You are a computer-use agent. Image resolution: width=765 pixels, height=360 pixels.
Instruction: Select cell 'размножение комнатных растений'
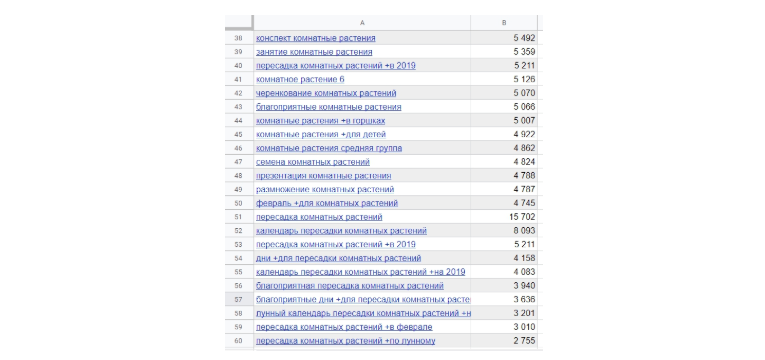pos(362,189)
